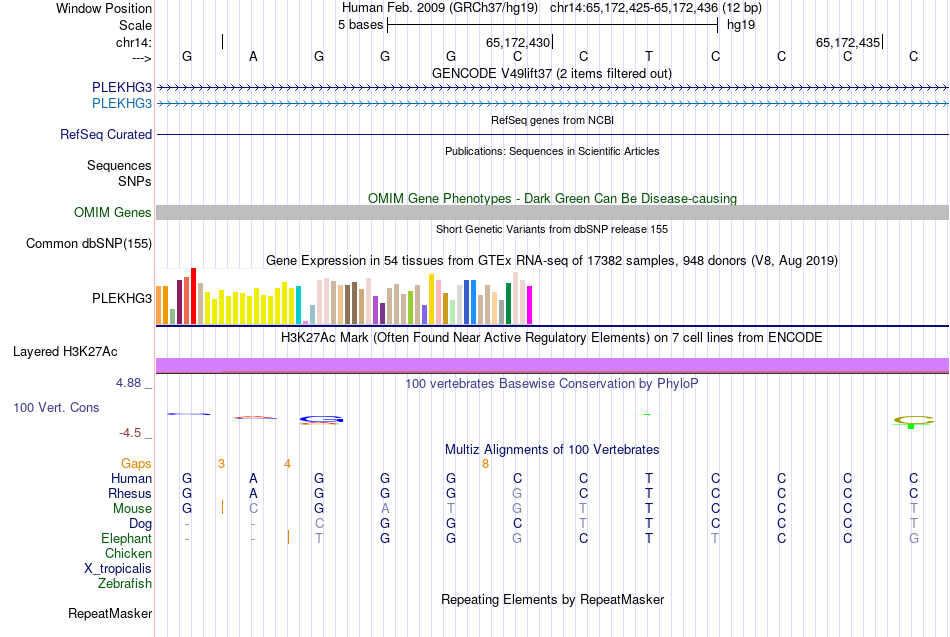
Task: Click the H3K27Ac Mark track title
Action: [x=551, y=338]
